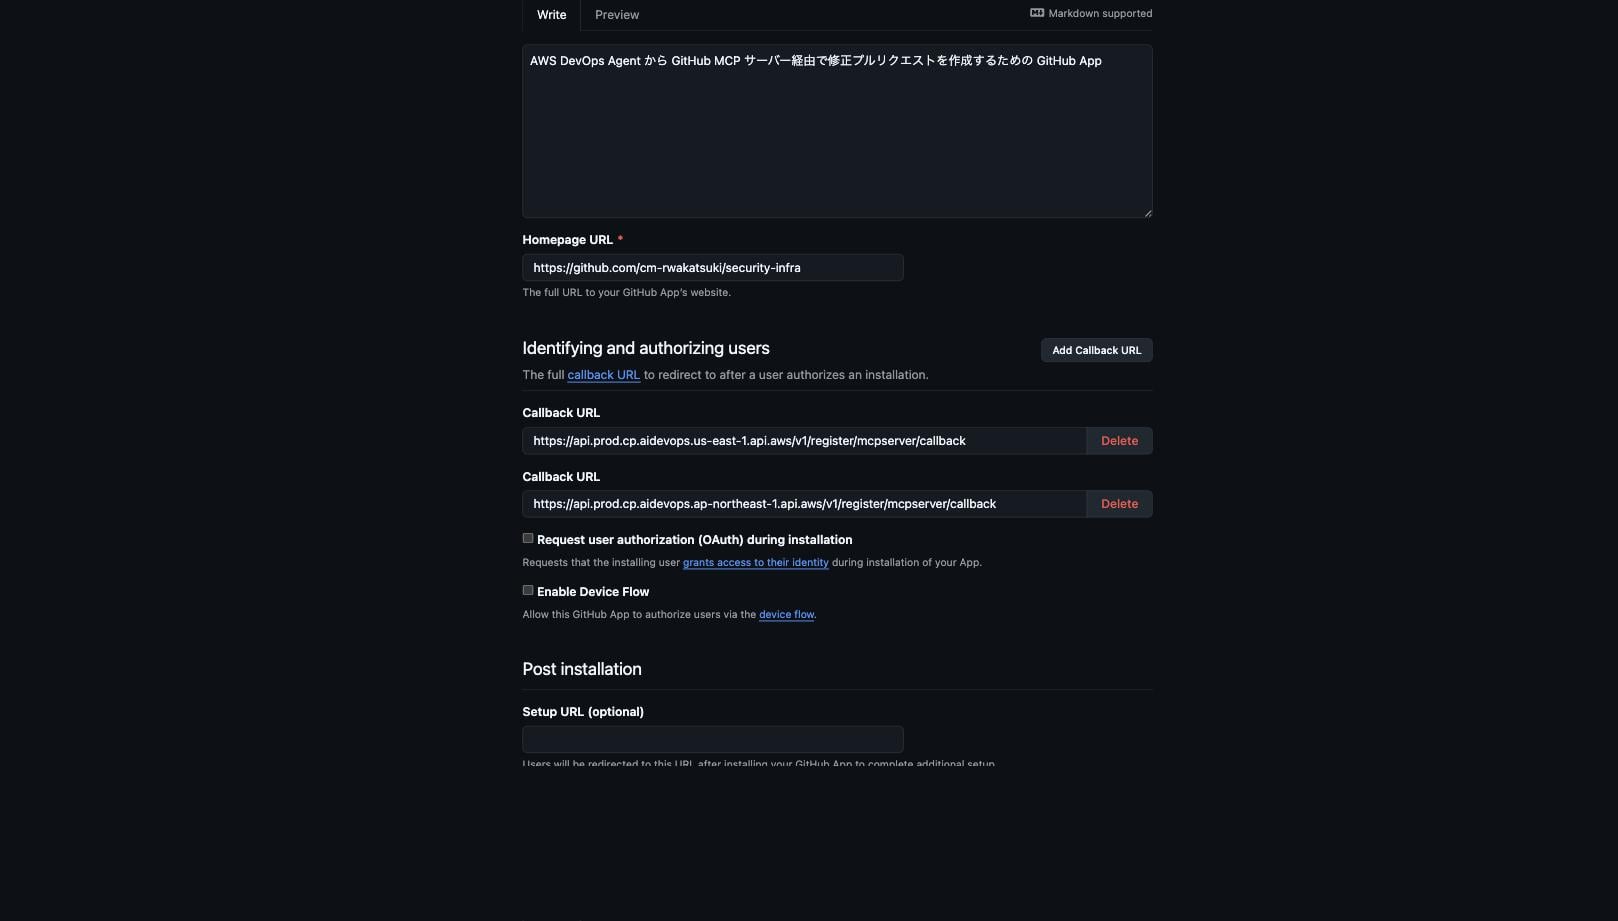Enable Request user authorization (OAuth) checkbox
Viewport: 1618px width, 921px height.
coord(528,538)
